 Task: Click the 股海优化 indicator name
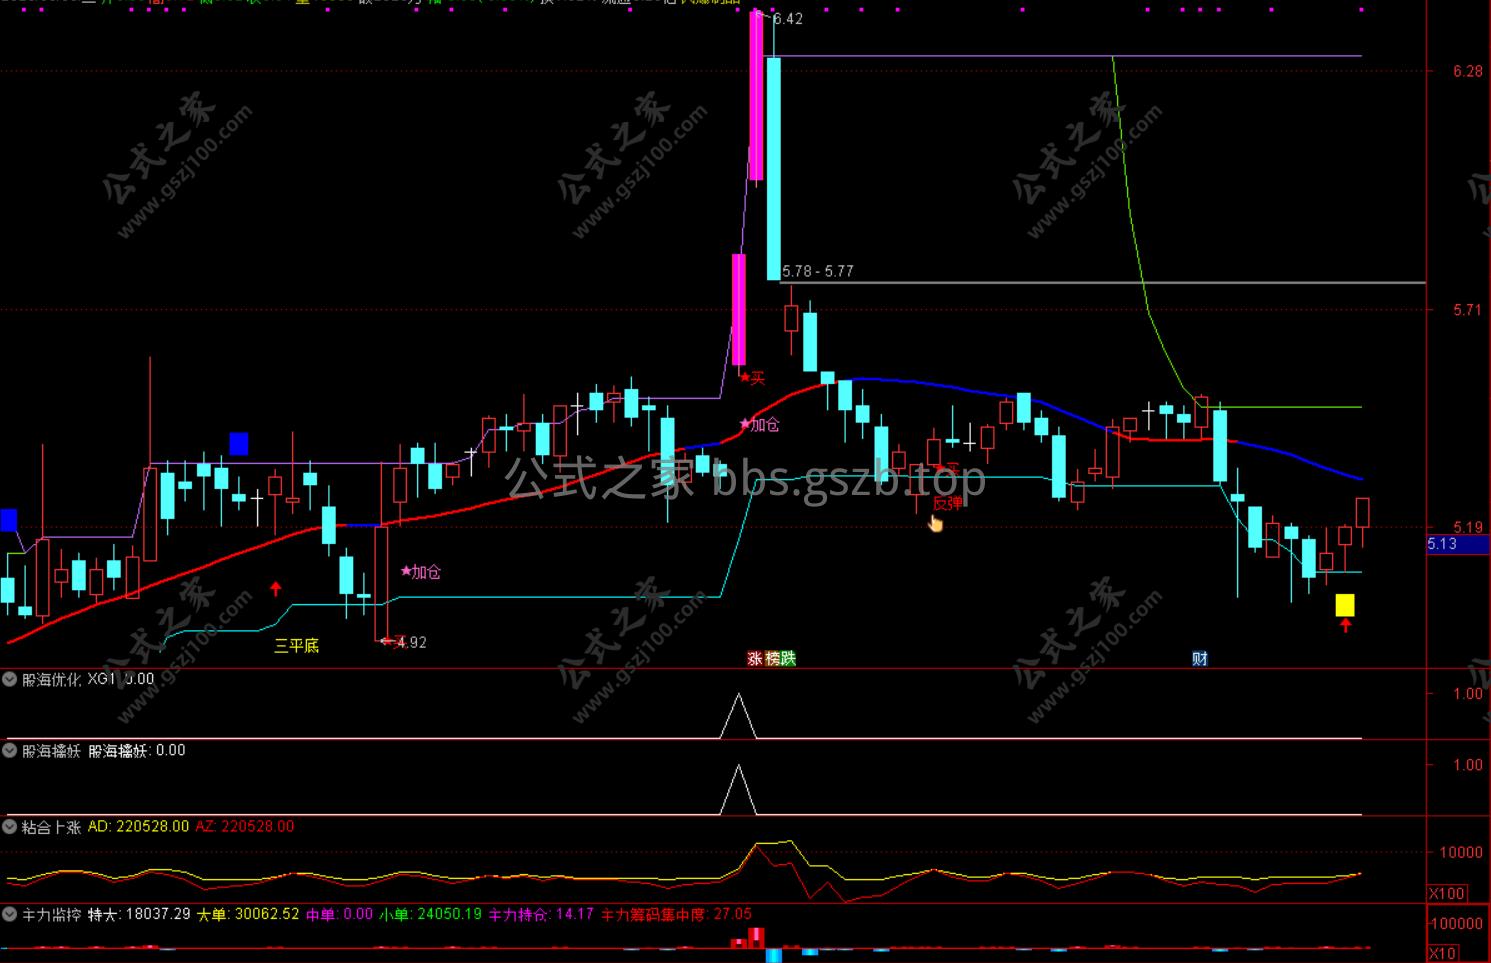[x=51, y=680]
